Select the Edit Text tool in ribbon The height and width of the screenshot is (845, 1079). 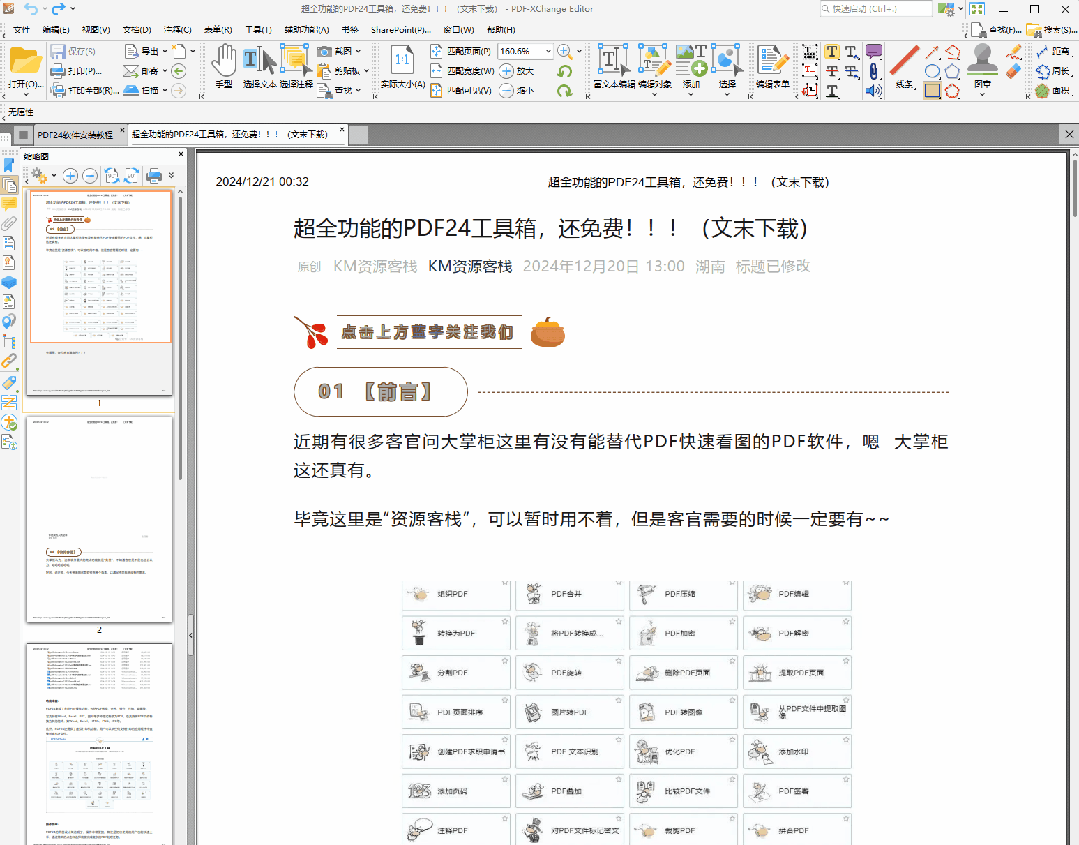pyautogui.click(x=614, y=67)
